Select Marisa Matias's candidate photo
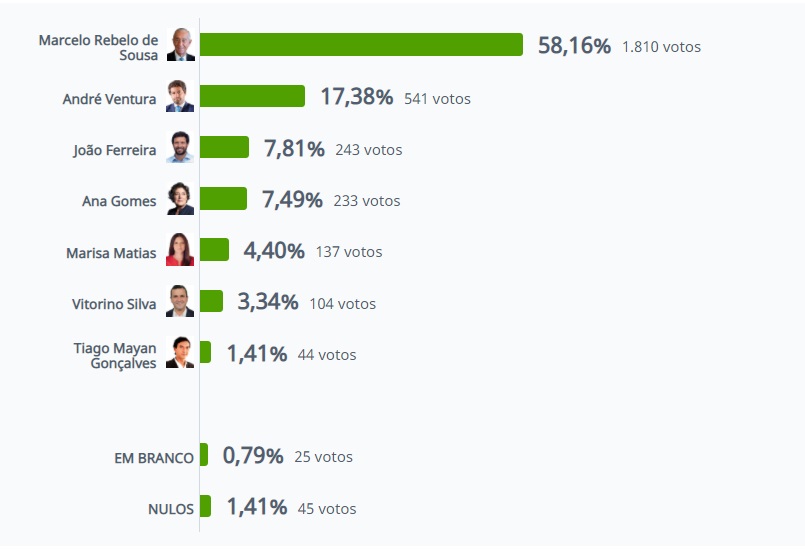Viewport: 805px width, 559px height. (x=180, y=250)
